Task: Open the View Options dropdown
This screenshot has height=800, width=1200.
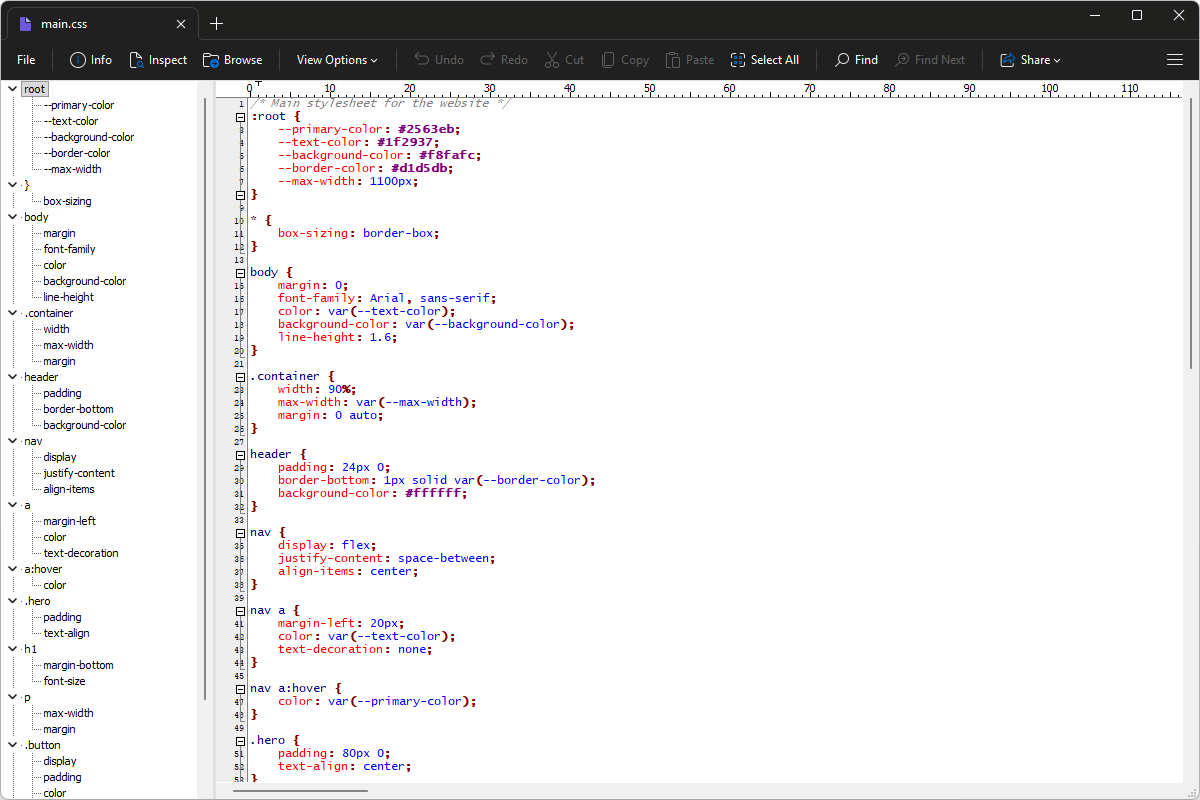Action: click(x=337, y=60)
